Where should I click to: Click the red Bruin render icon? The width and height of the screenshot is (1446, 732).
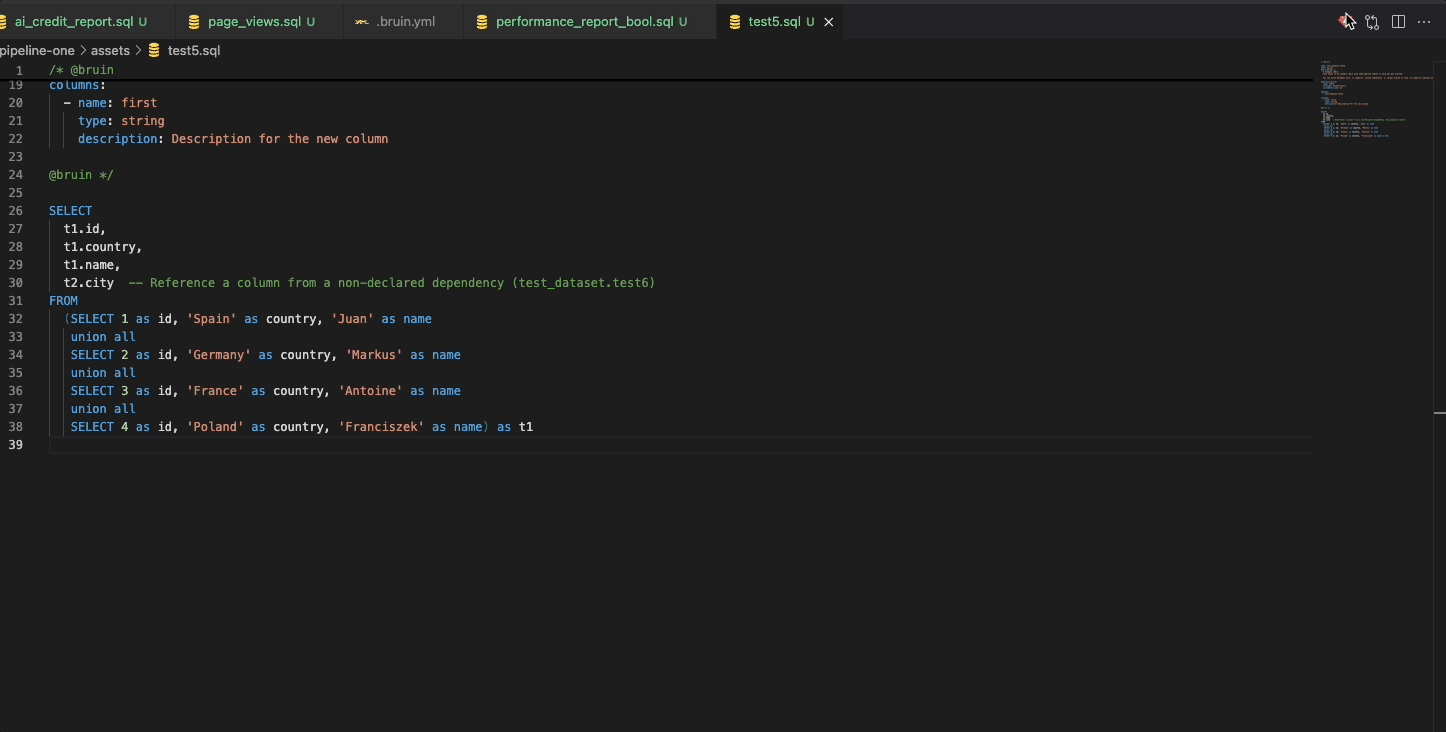coord(1346,21)
